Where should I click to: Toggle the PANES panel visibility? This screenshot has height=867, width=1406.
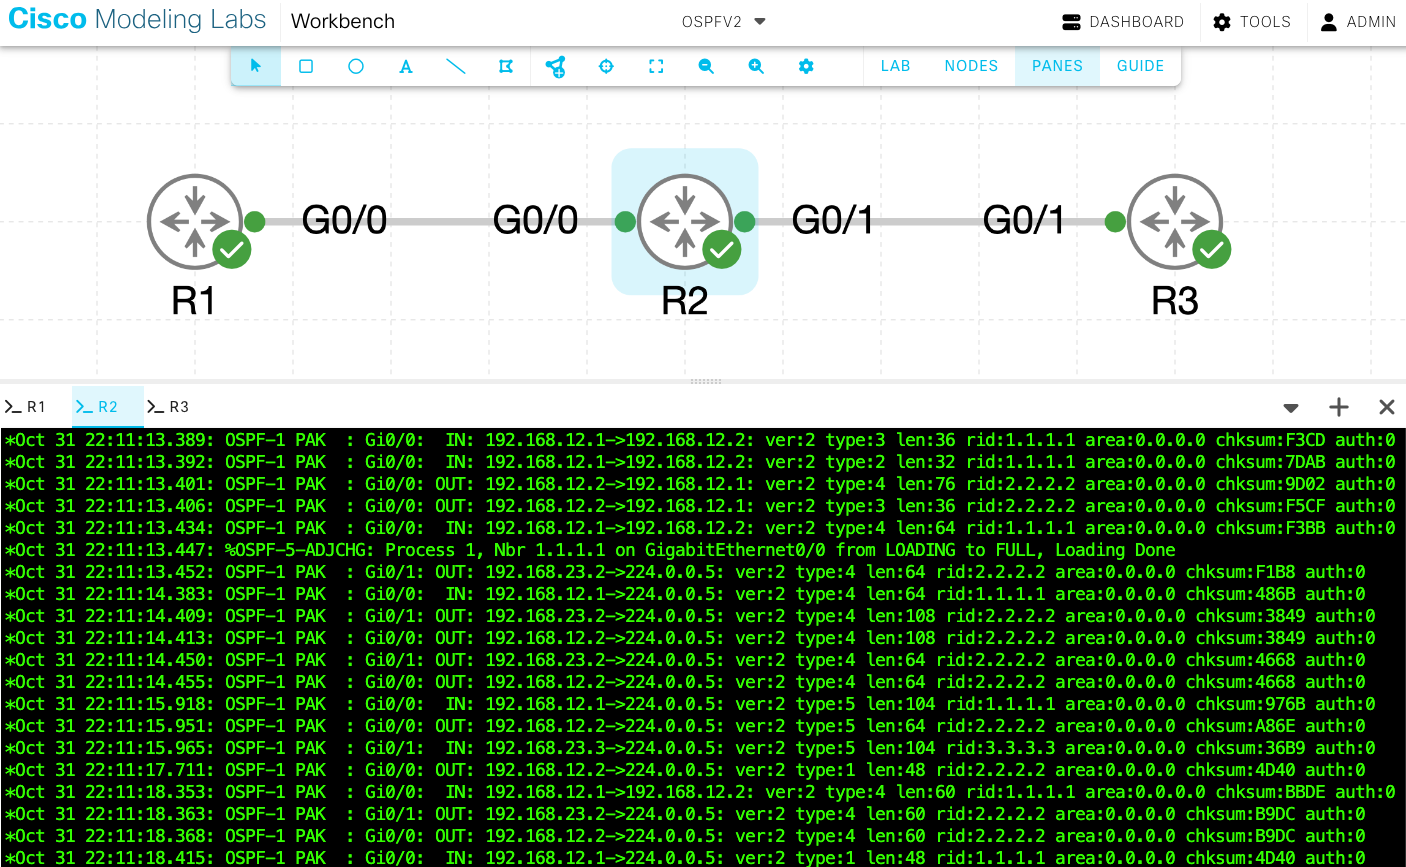[x=1057, y=65]
